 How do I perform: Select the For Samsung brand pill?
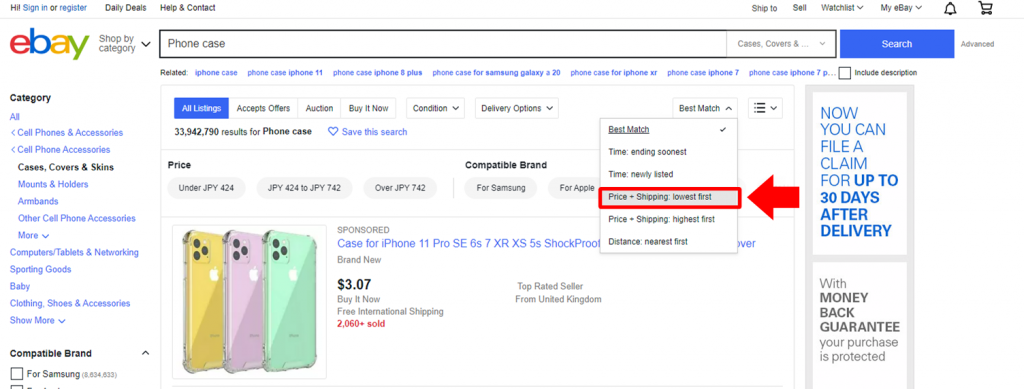(500, 188)
